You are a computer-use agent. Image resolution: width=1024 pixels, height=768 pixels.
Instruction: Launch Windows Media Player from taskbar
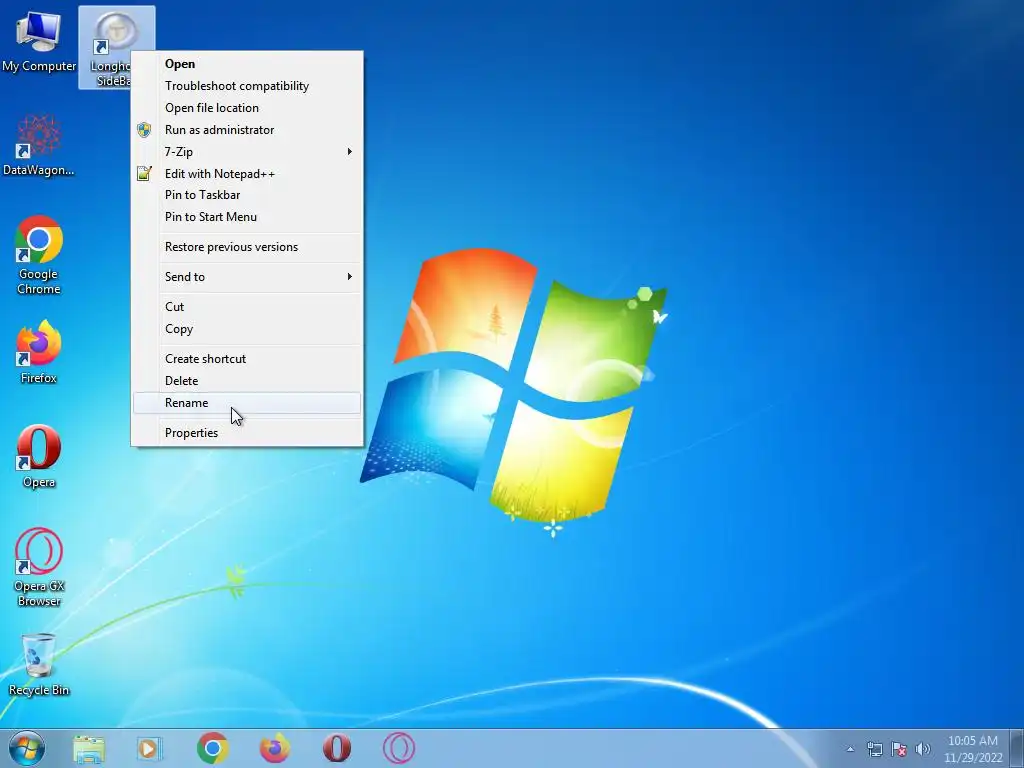pyautogui.click(x=150, y=748)
